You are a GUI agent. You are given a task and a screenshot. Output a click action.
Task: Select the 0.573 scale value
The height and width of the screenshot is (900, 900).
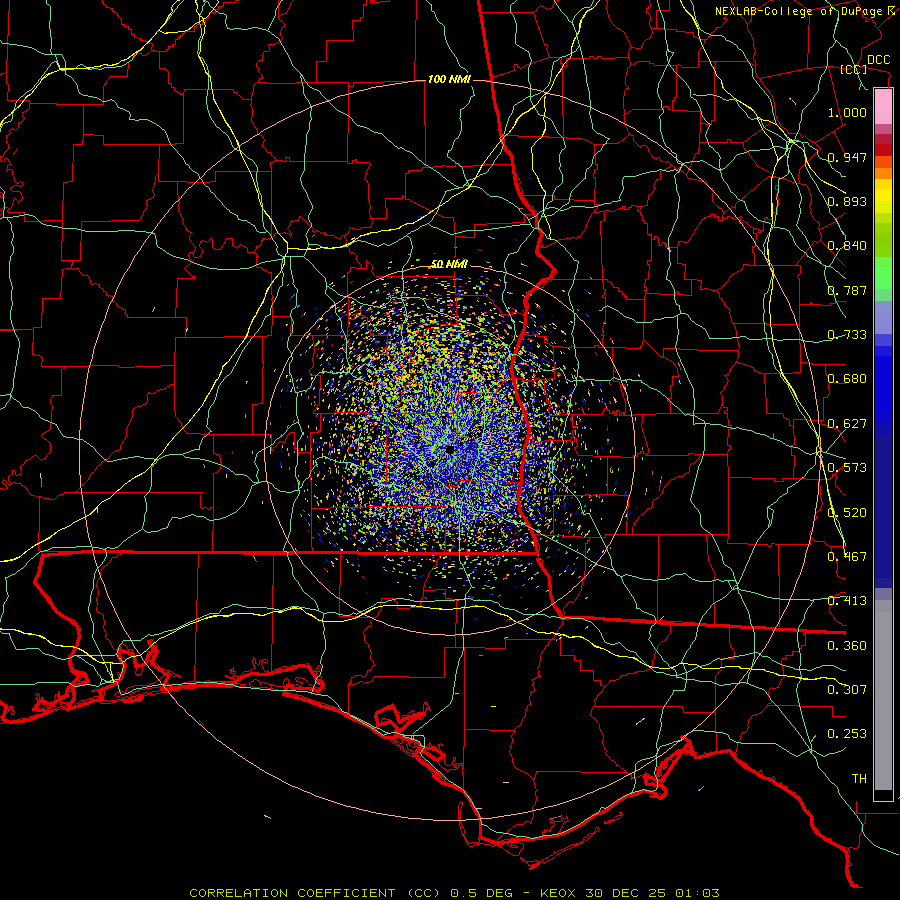click(x=847, y=468)
